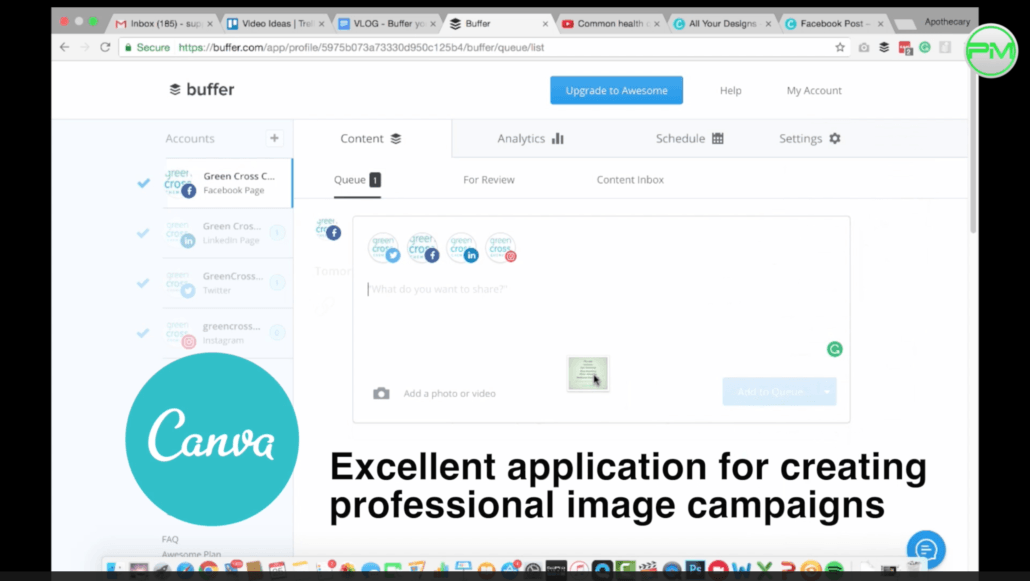Select the Queue sub-tab

coord(357,179)
